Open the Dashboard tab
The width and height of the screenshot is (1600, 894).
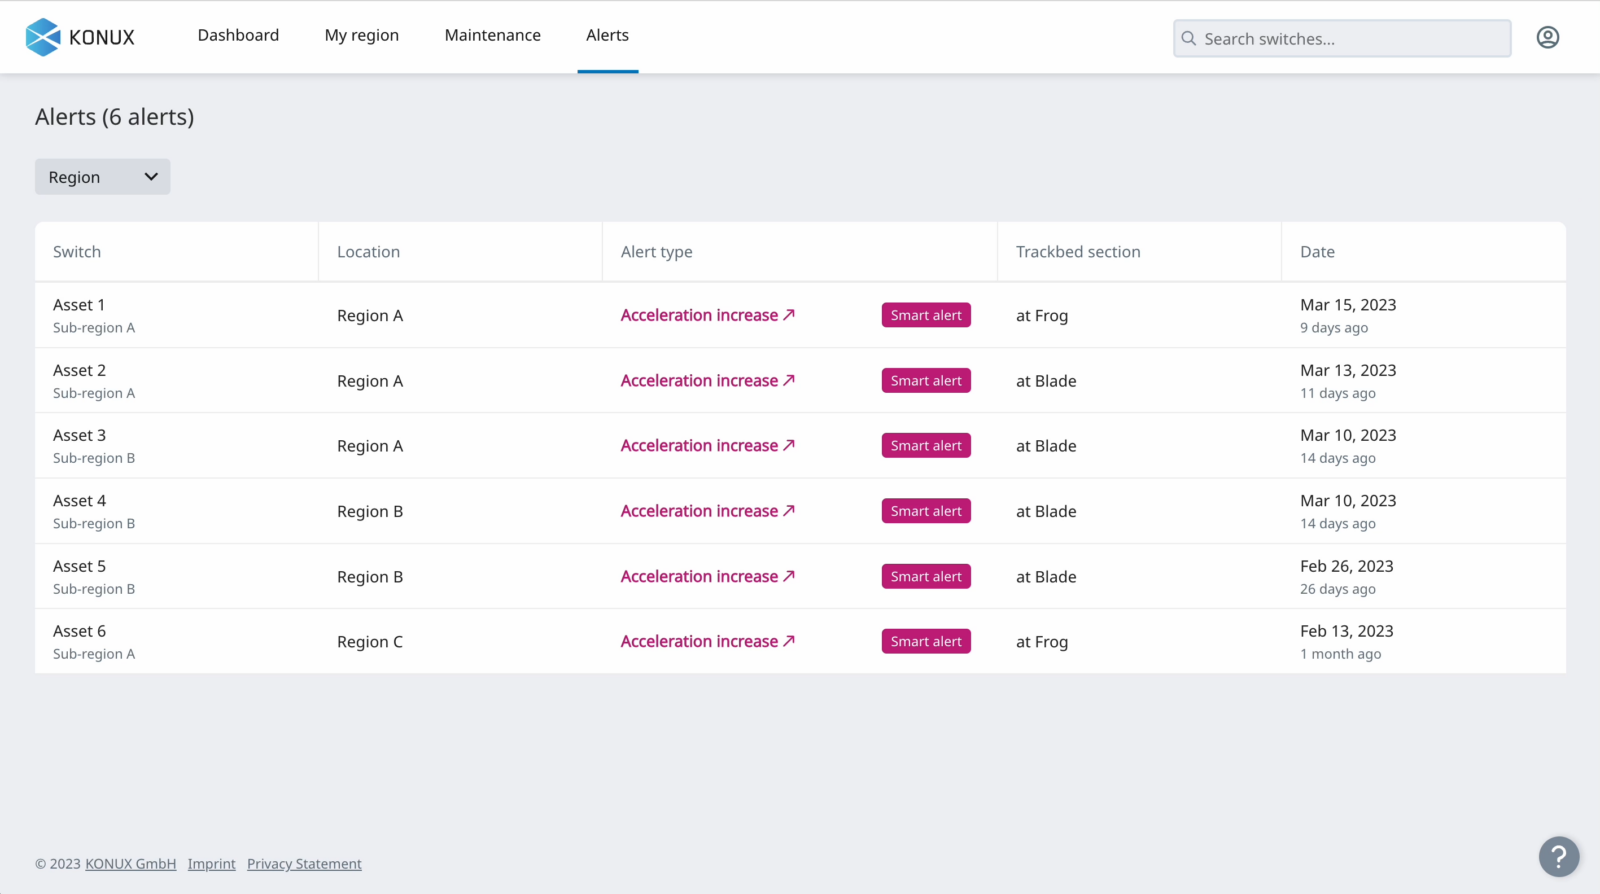238,35
